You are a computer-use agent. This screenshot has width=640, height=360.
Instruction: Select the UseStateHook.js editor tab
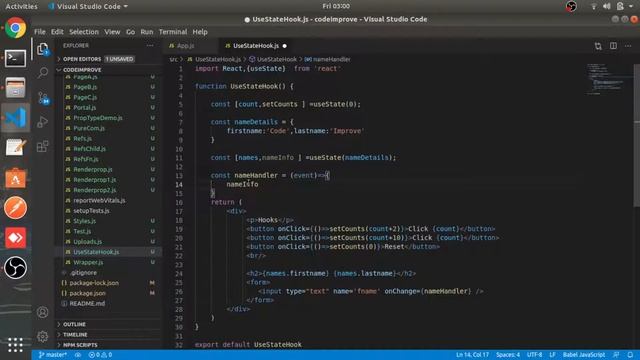(x=256, y=46)
